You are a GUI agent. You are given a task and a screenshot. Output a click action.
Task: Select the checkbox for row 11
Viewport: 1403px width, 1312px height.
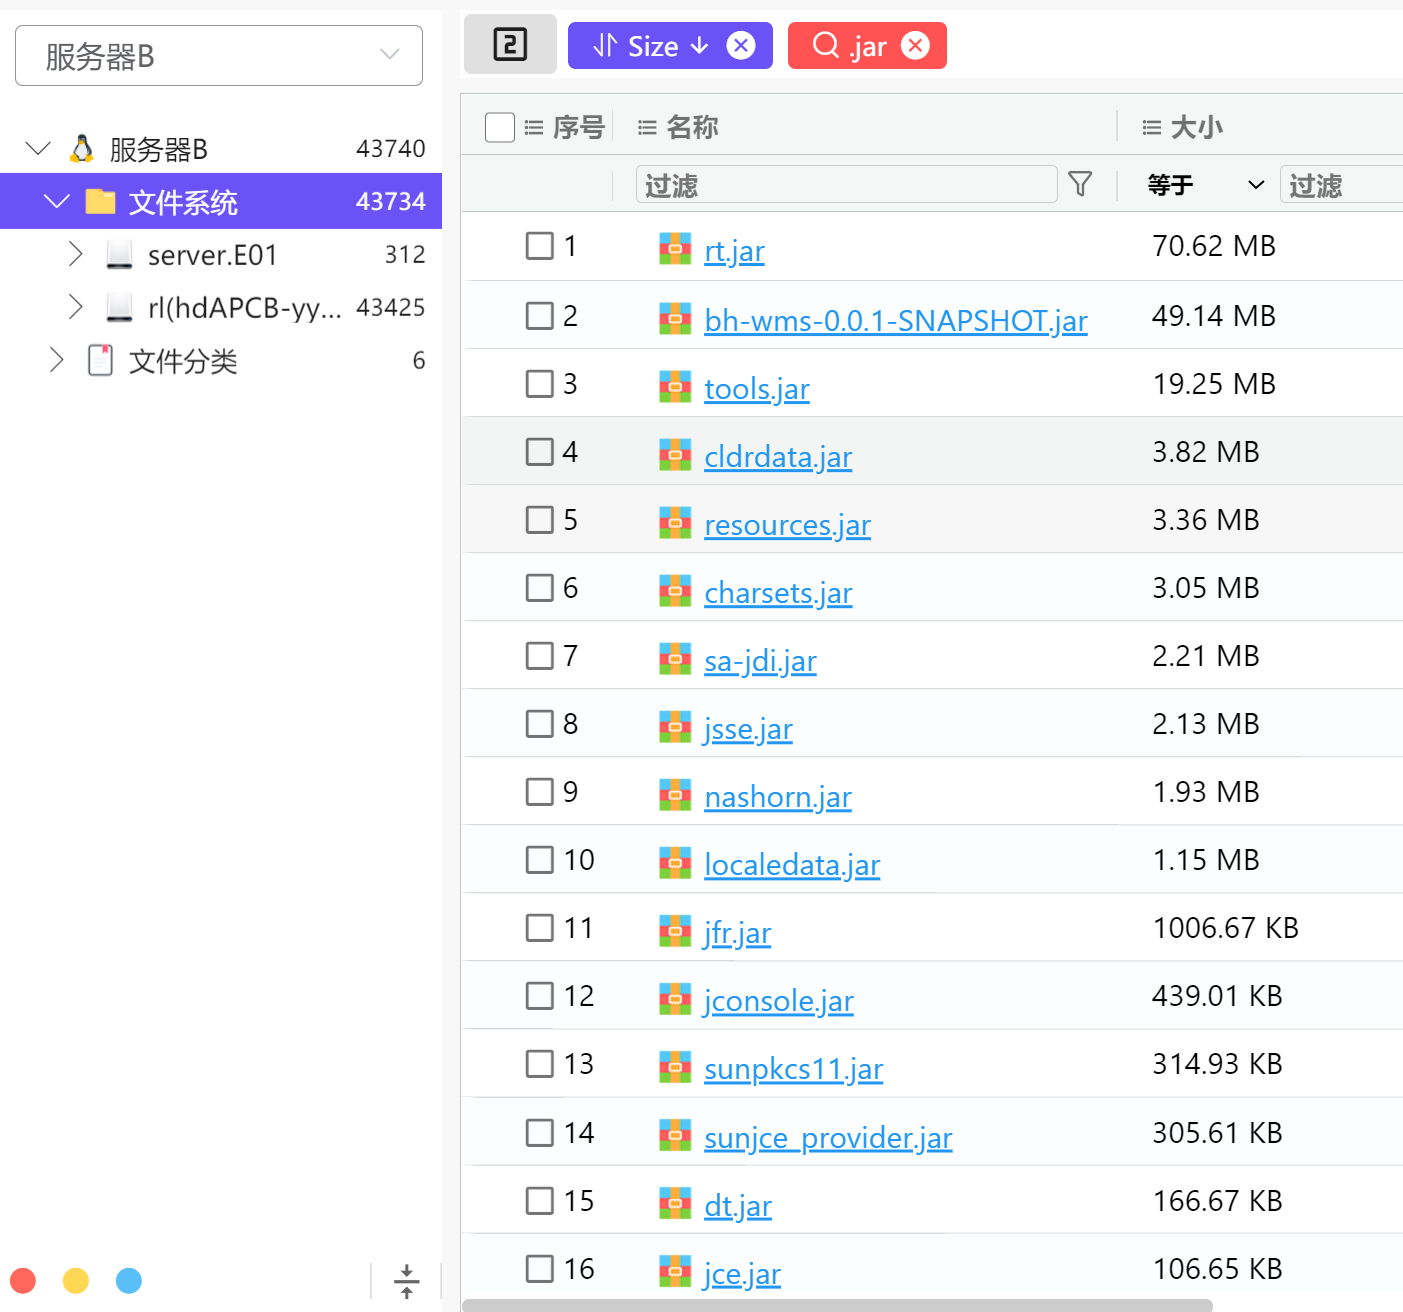point(540,928)
